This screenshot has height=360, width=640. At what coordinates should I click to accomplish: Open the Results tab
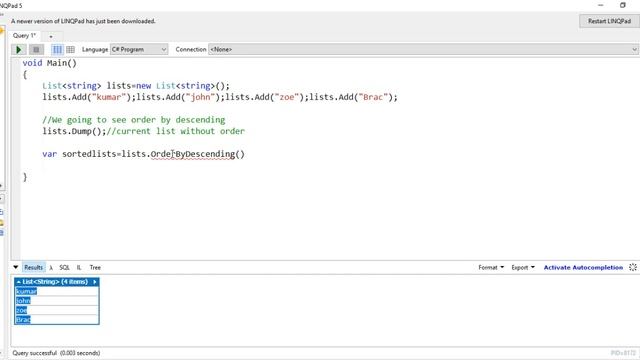[33, 267]
